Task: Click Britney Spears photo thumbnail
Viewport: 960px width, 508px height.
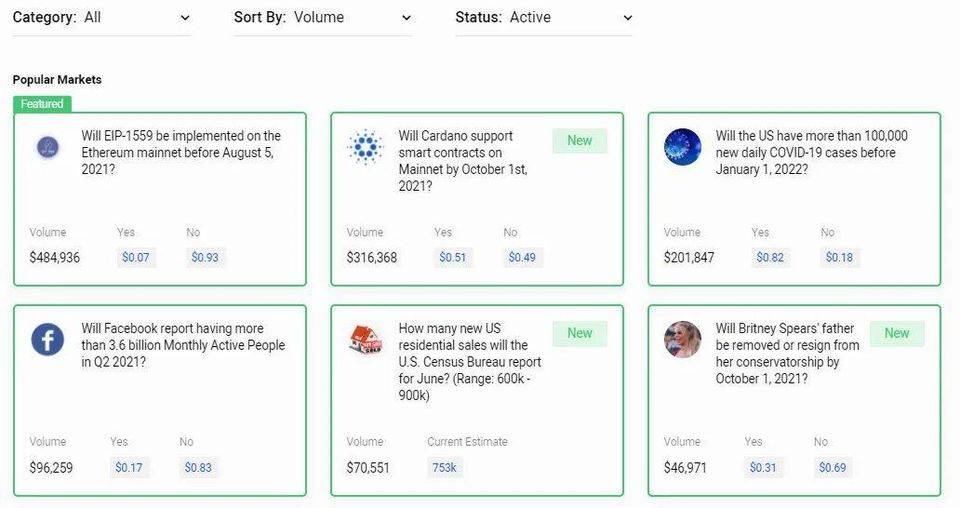Action: pyautogui.click(x=682, y=339)
